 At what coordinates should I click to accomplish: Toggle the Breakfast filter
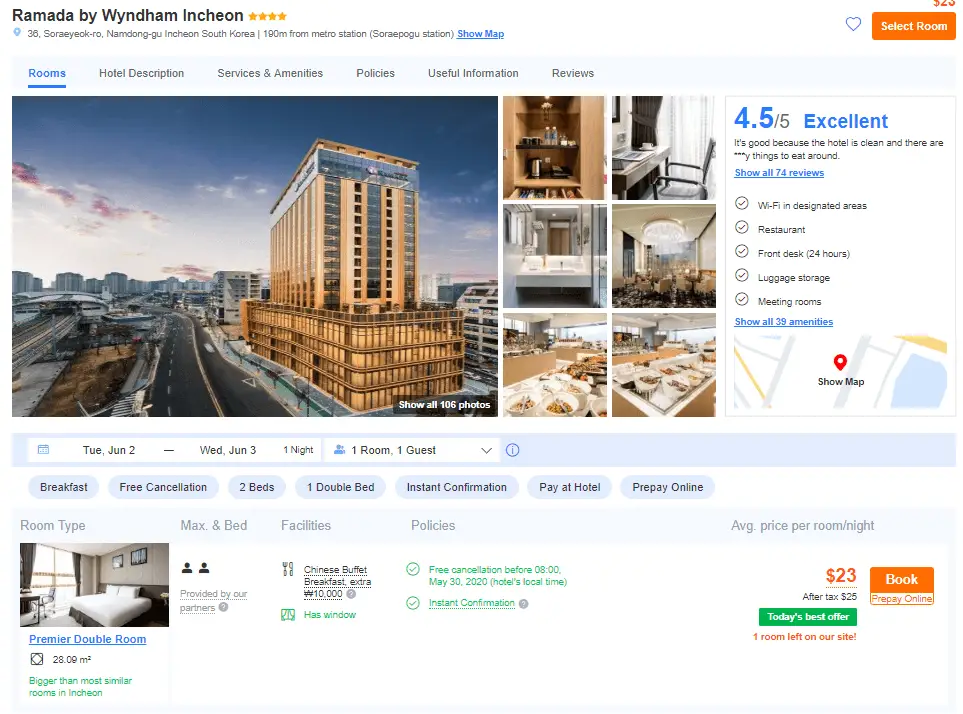[x=63, y=487]
